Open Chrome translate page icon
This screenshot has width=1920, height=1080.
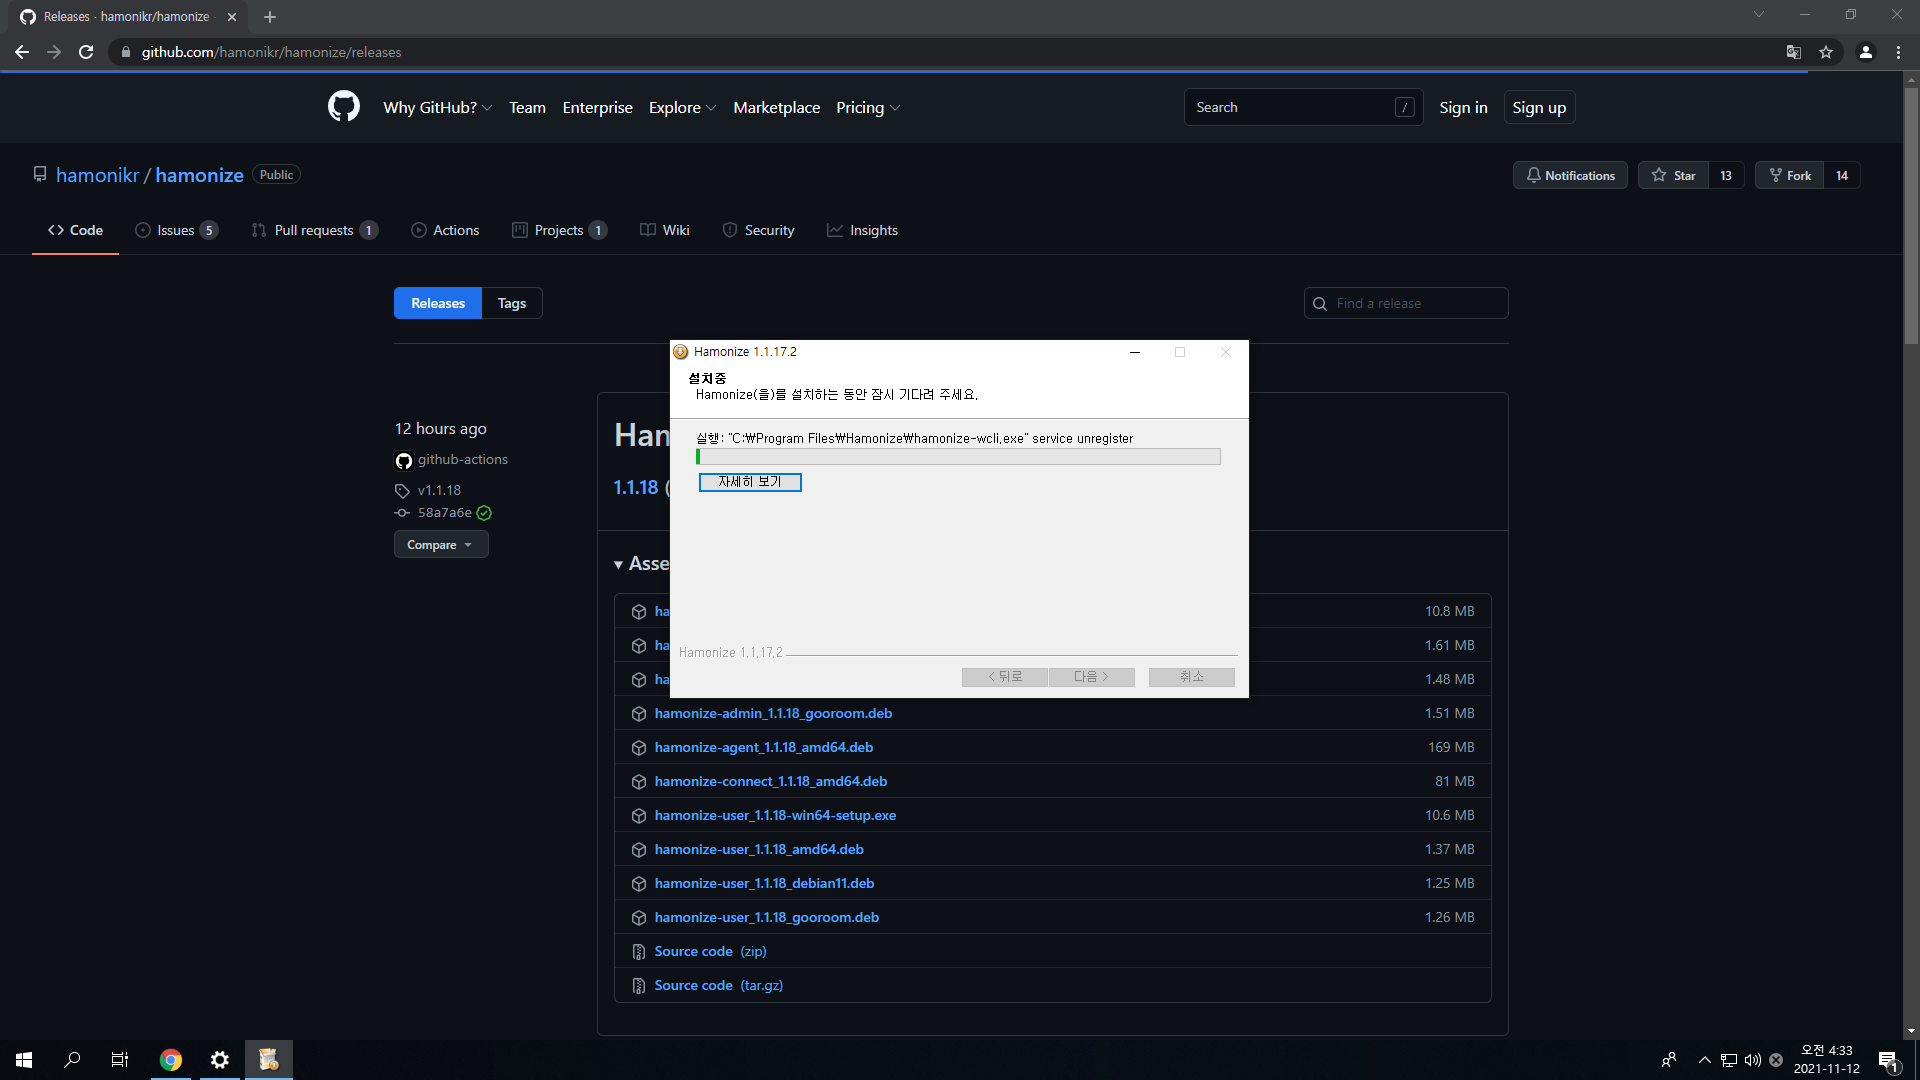pyautogui.click(x=1794, y=52)
